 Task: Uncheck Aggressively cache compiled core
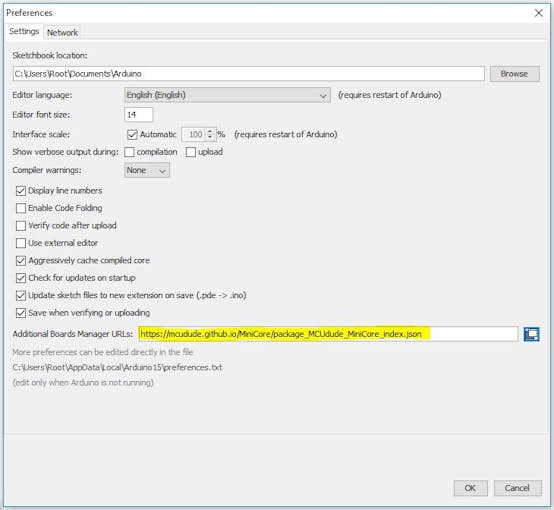[x=21, y=261]
